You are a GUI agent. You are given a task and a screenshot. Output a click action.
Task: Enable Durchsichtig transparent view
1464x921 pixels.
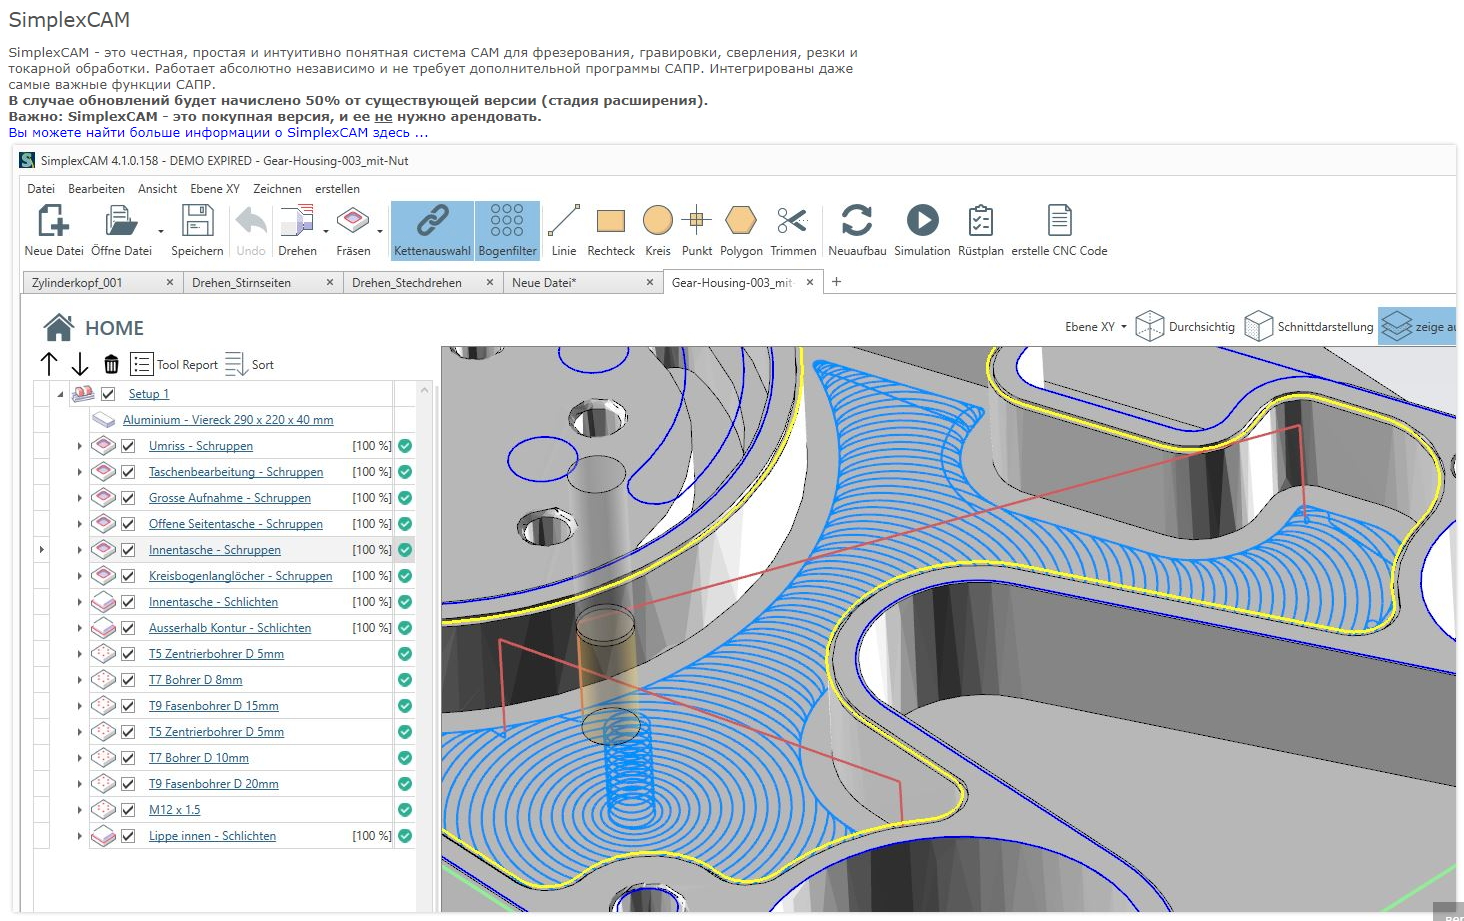tap(1186, 326)
